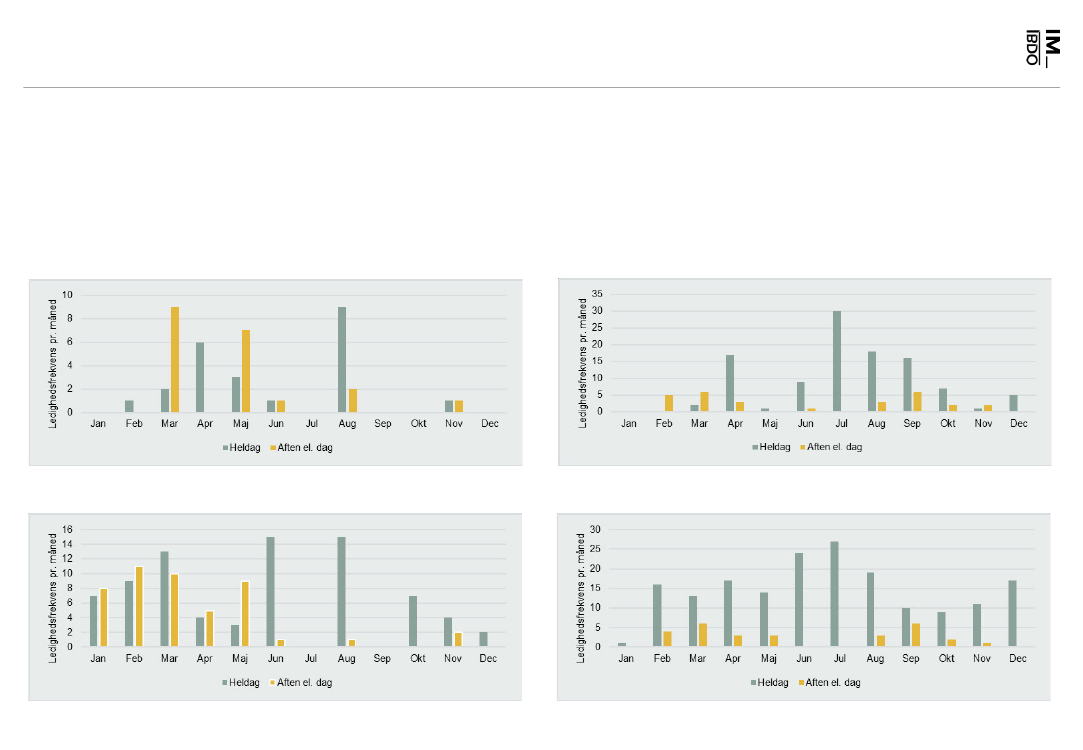1083x750 pixels.
Task: Click the gray Heldag legend swatch in bottom-left chart
Action: (x=224, y=683)
